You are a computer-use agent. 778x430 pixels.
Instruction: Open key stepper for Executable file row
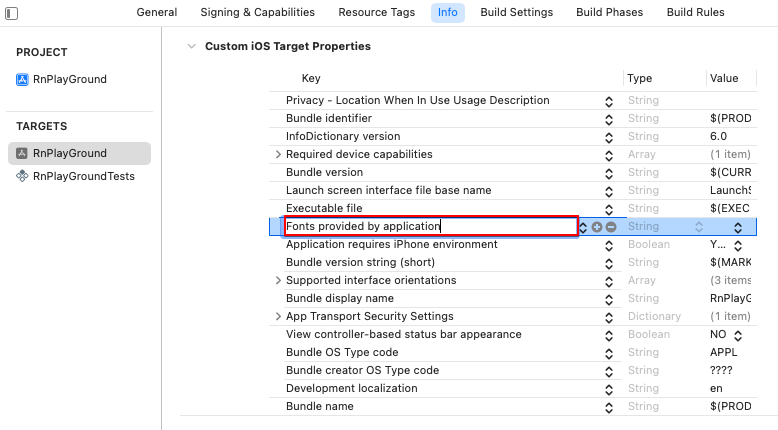(x=609, y=209)
